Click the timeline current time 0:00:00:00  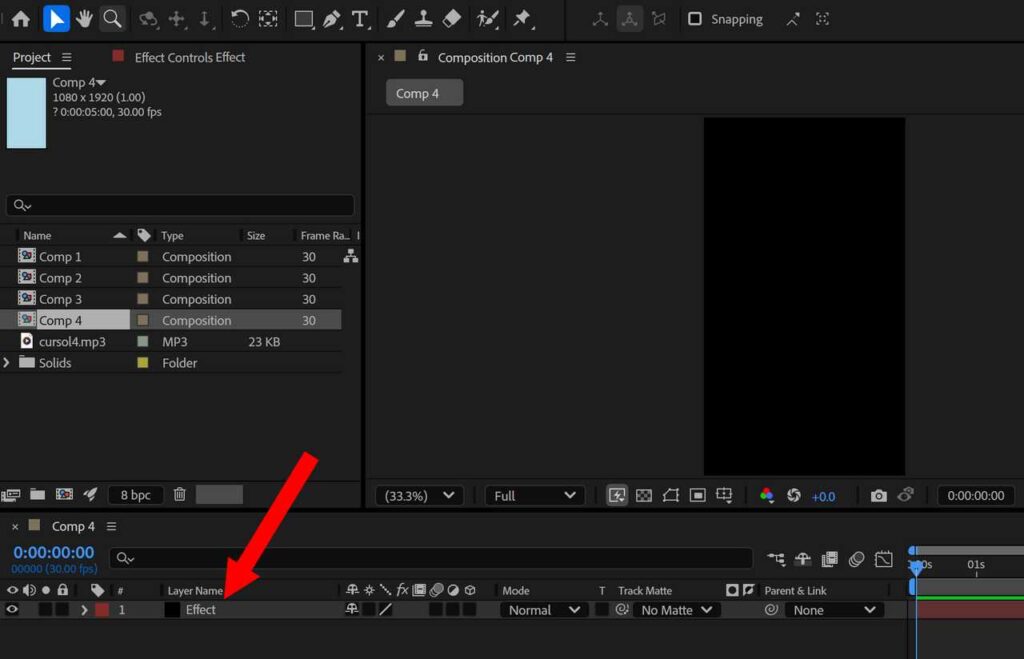[x=54, y=553]
